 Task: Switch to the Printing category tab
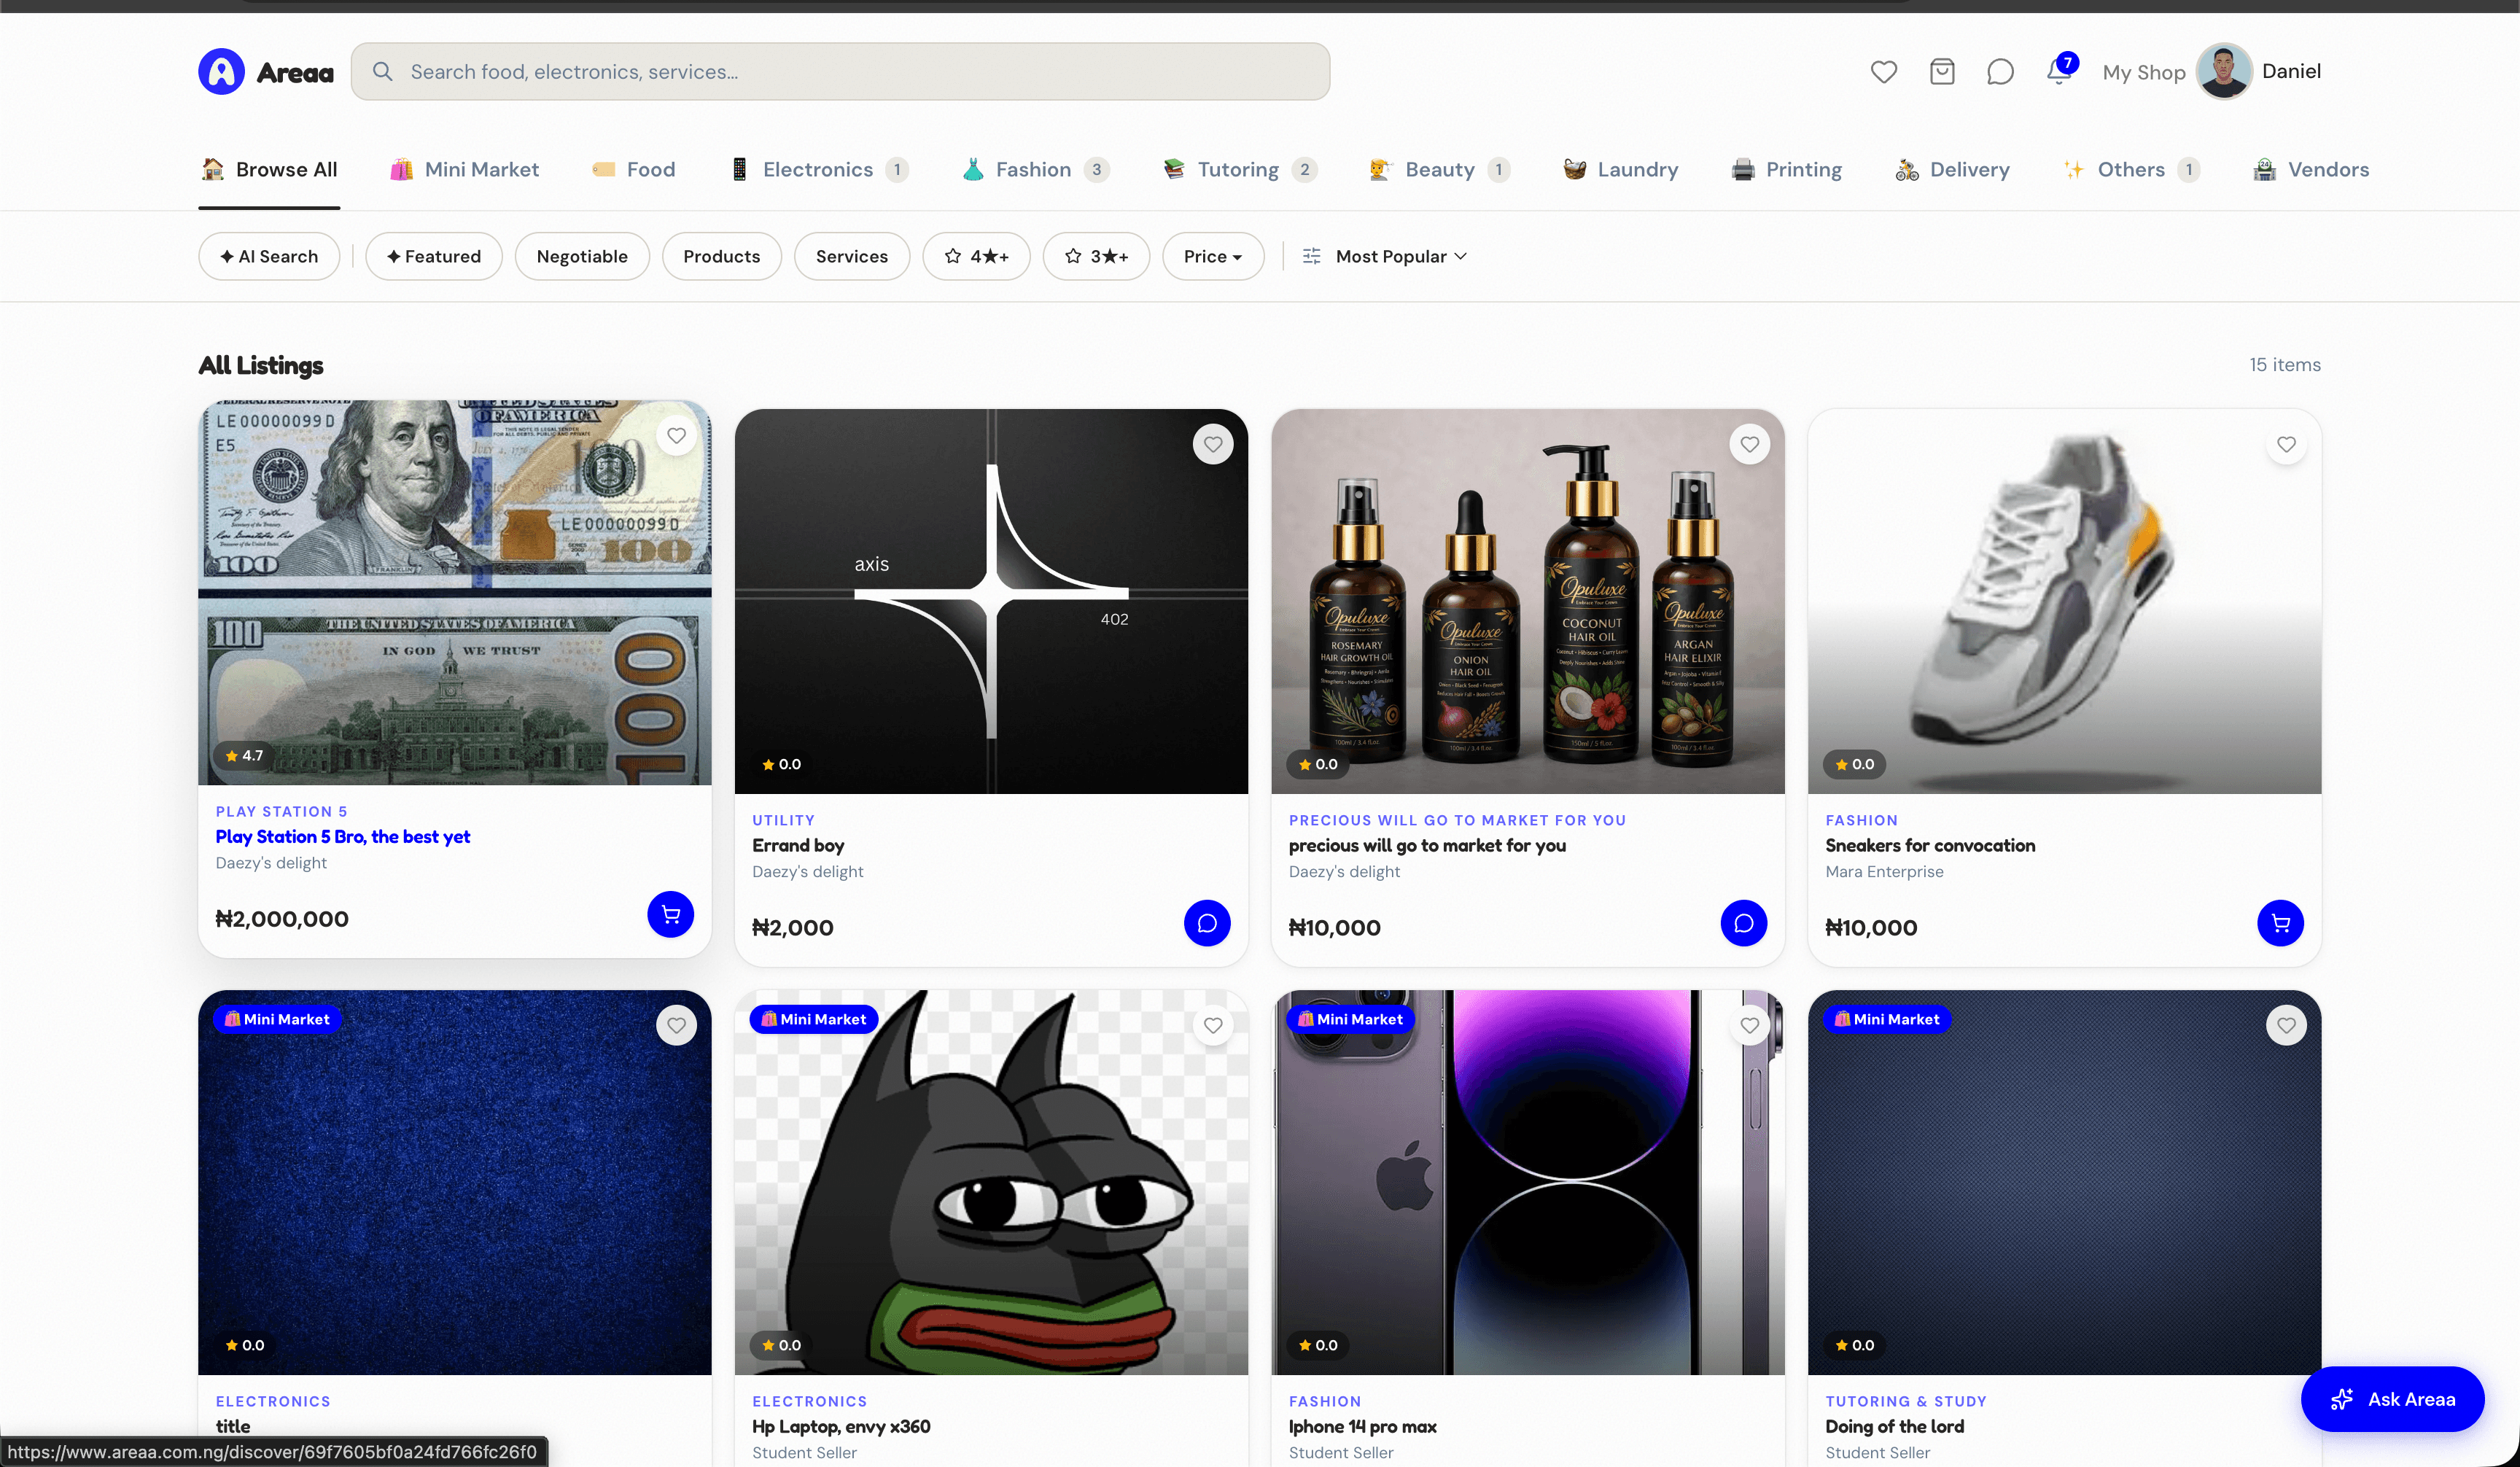tap(1787, 170)
